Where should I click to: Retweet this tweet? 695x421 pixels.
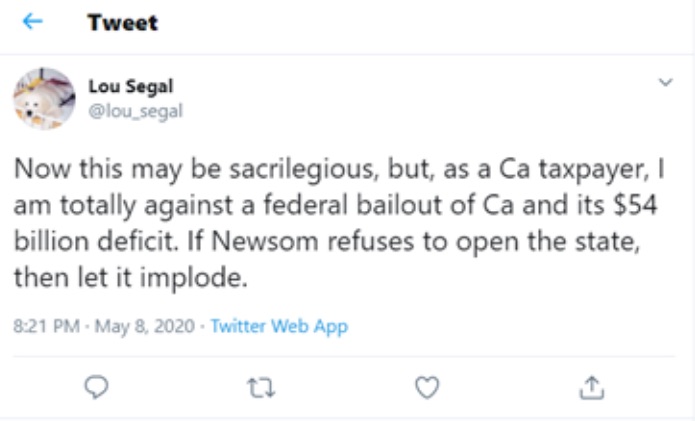pyautogui.click(x=263, y=386)
